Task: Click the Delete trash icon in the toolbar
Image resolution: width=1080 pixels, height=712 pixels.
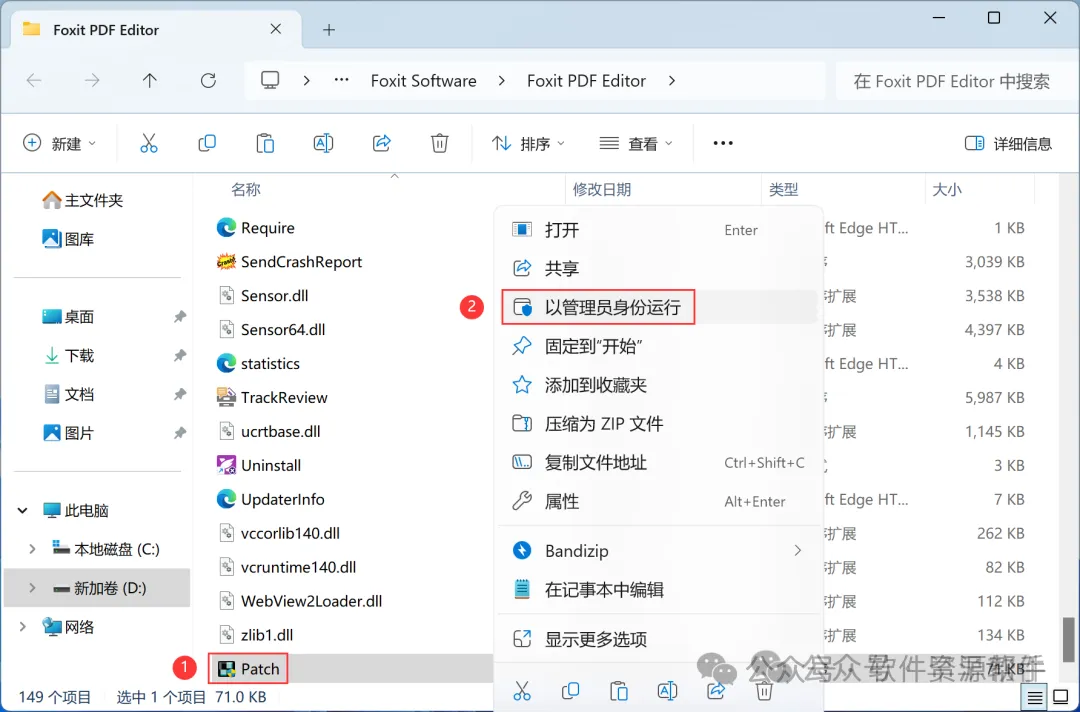Action: [439, 143]
